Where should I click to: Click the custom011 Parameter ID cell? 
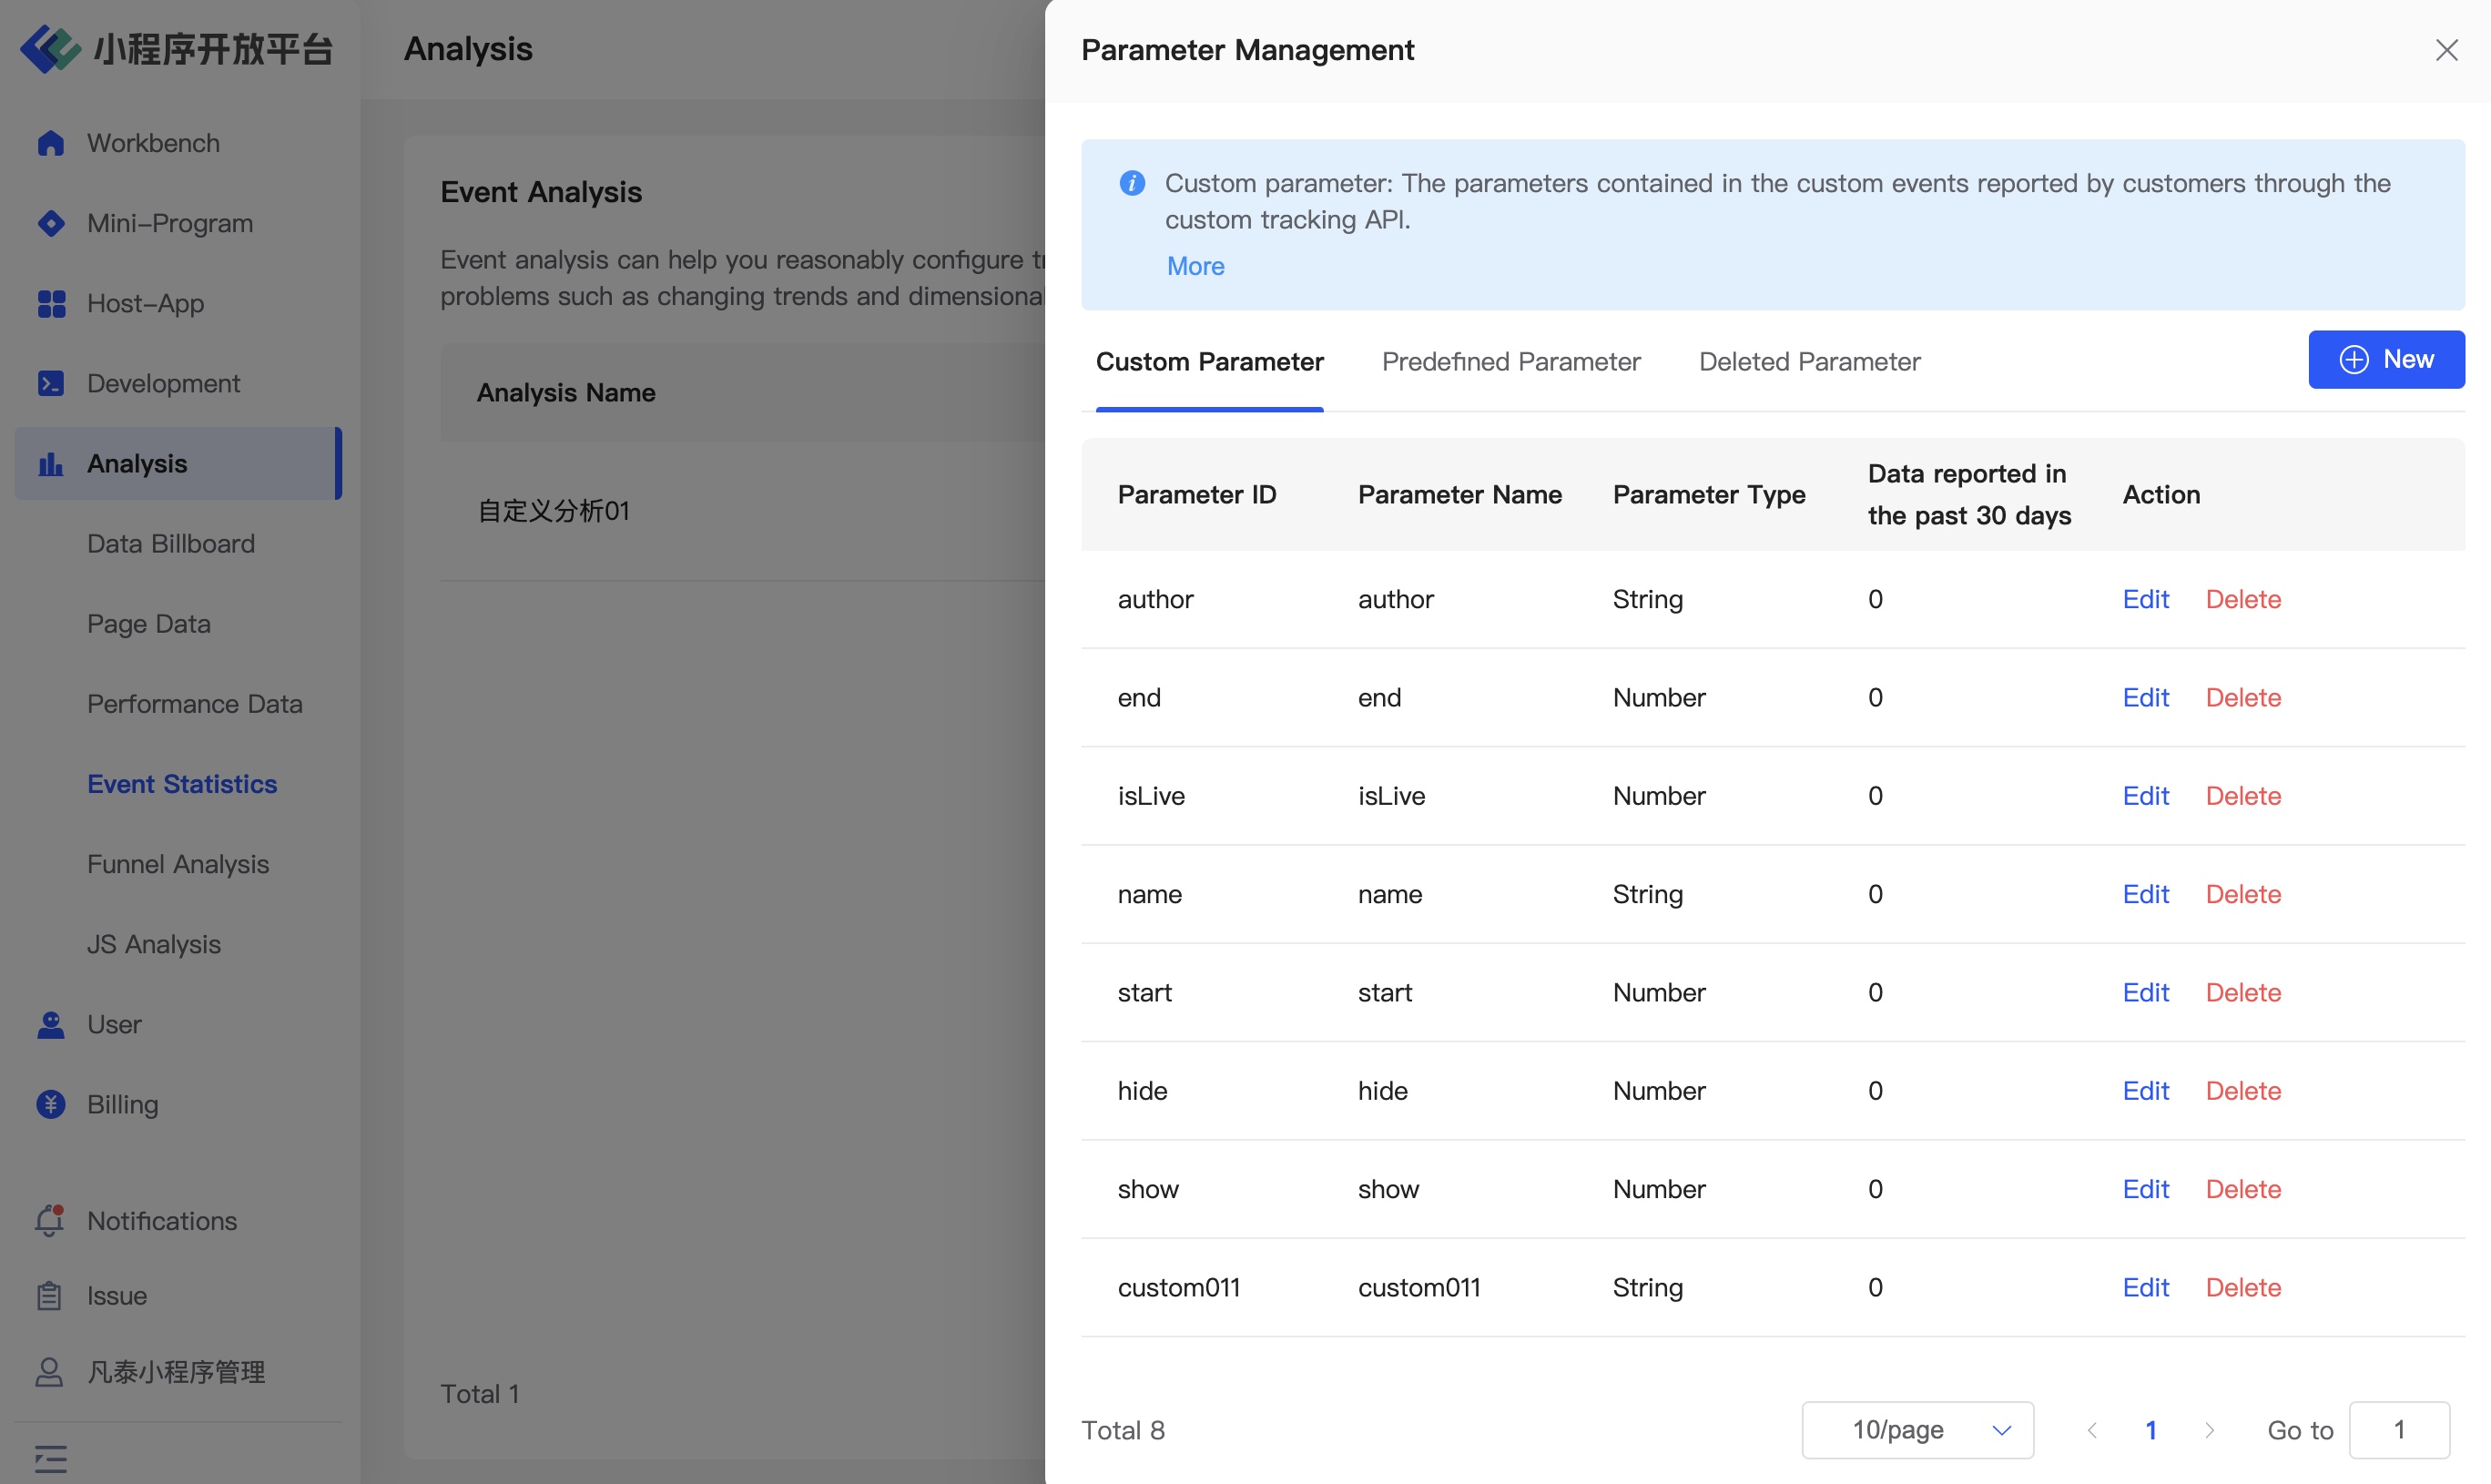tap(1178, 1288)
